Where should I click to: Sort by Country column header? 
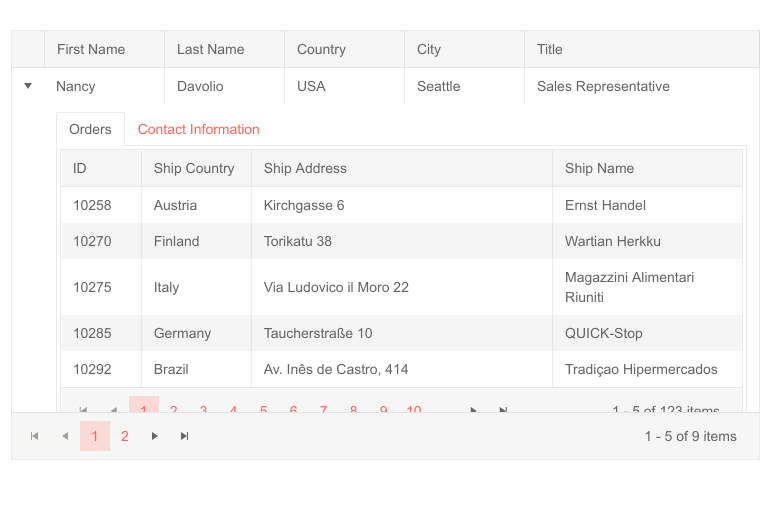point(344,49)
